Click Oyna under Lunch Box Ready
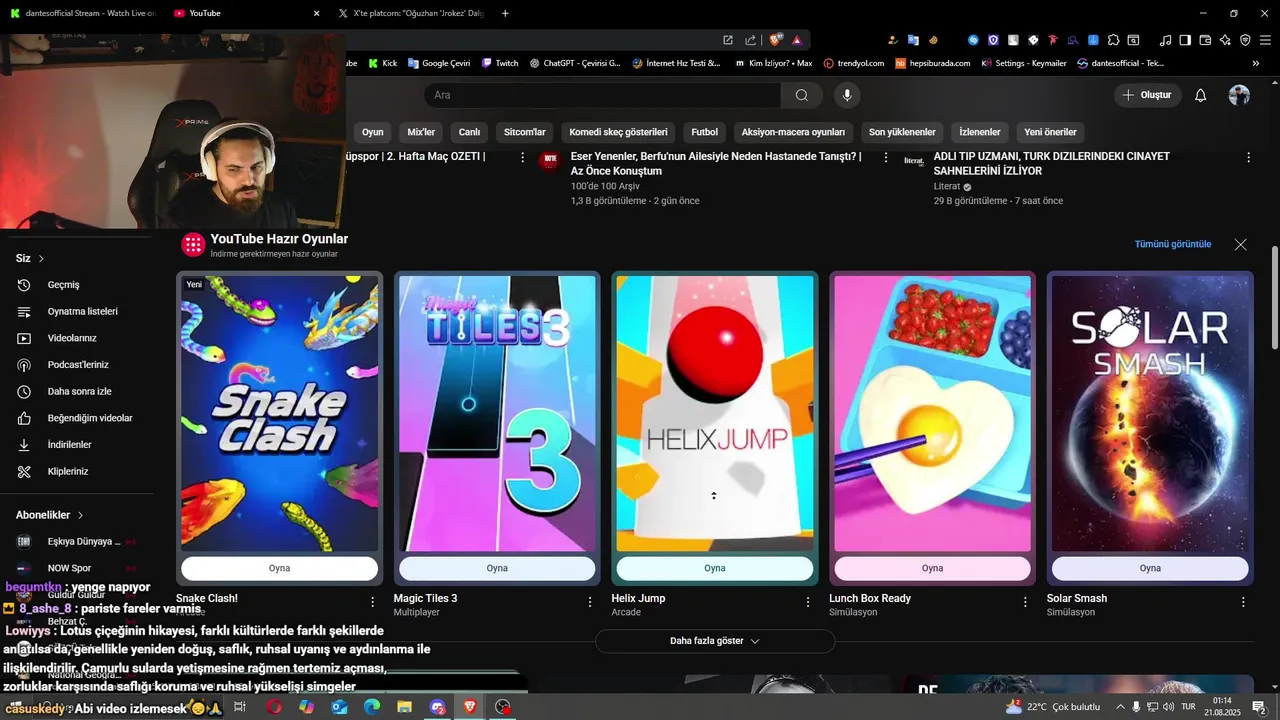The image size is (1280, 720). (x=932, y=568)
